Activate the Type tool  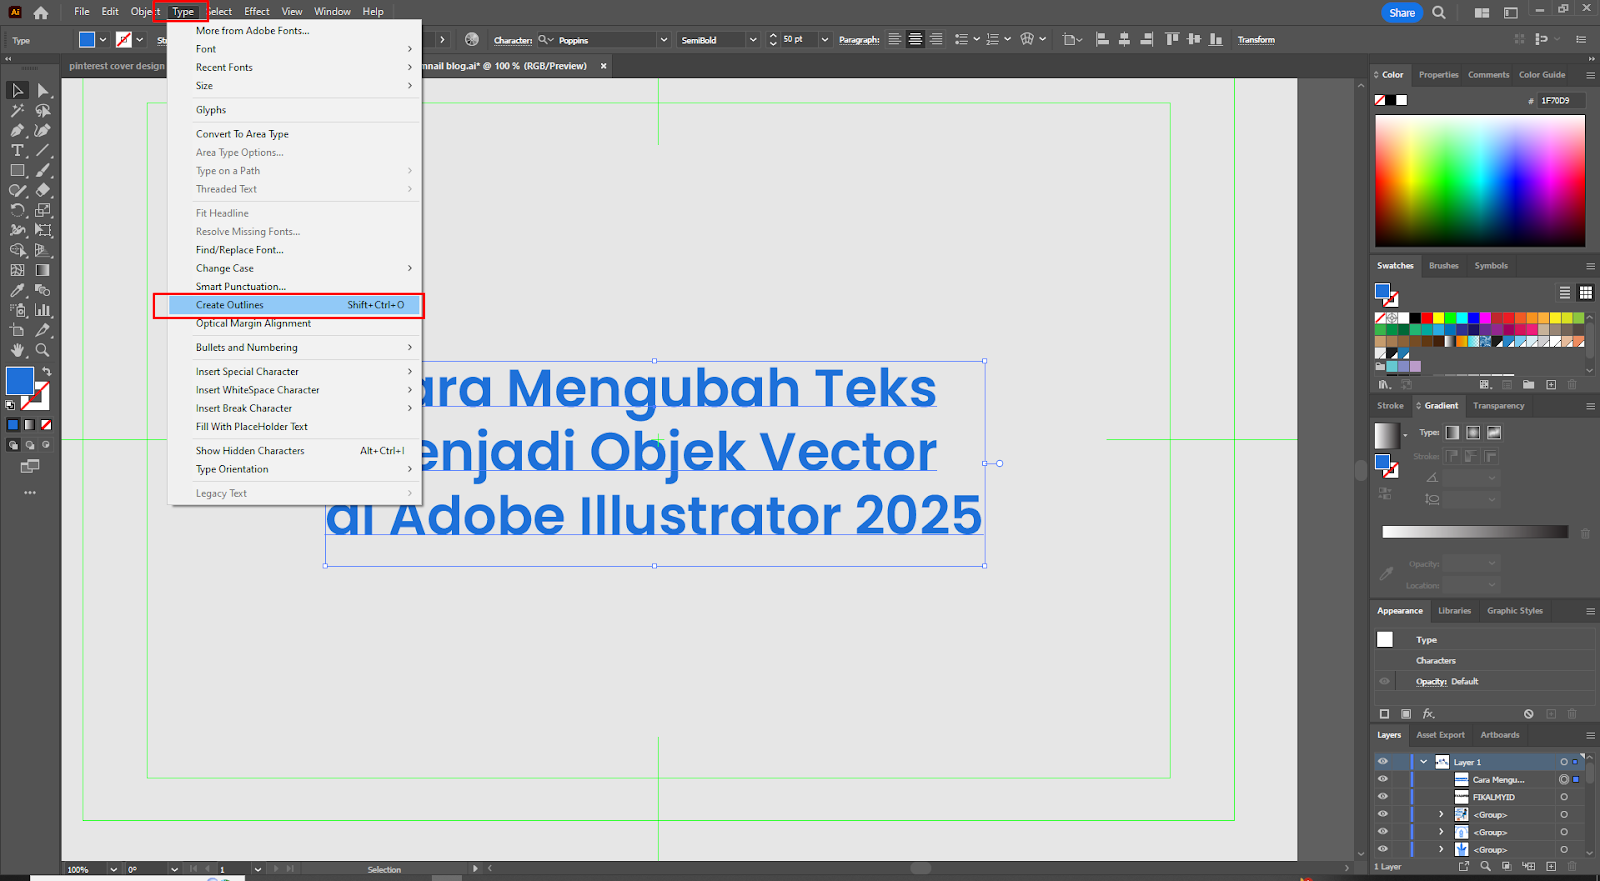click(x=17, y=150)
